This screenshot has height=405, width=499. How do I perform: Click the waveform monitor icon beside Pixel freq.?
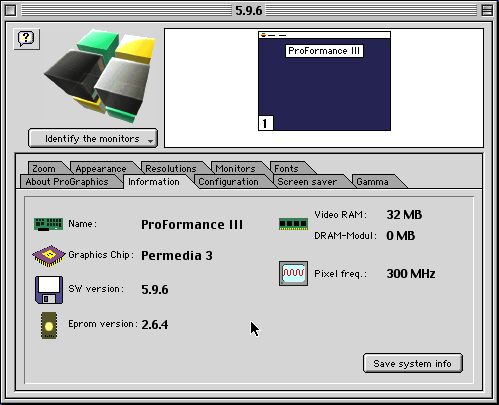coord(293,274)
